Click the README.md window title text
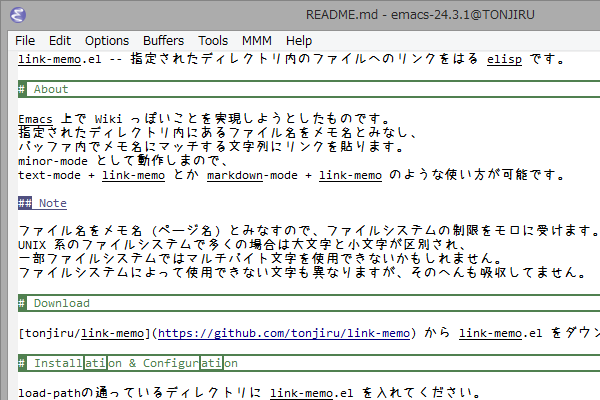The image size is (600, 400). [420, 15]
